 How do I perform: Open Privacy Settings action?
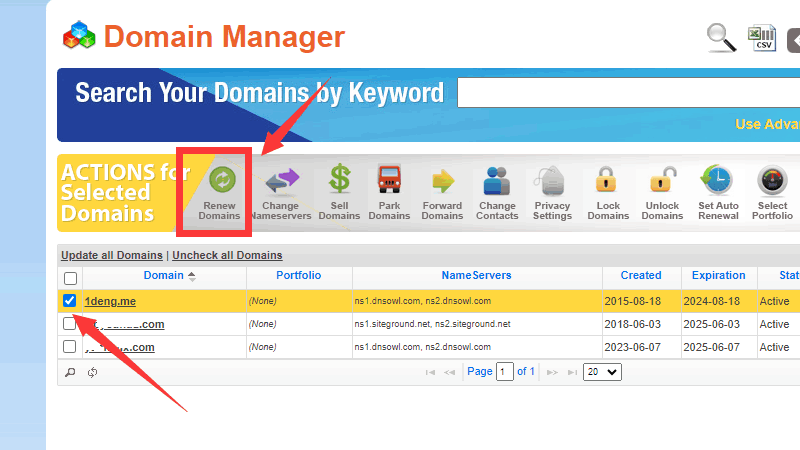tap(552, 194)
